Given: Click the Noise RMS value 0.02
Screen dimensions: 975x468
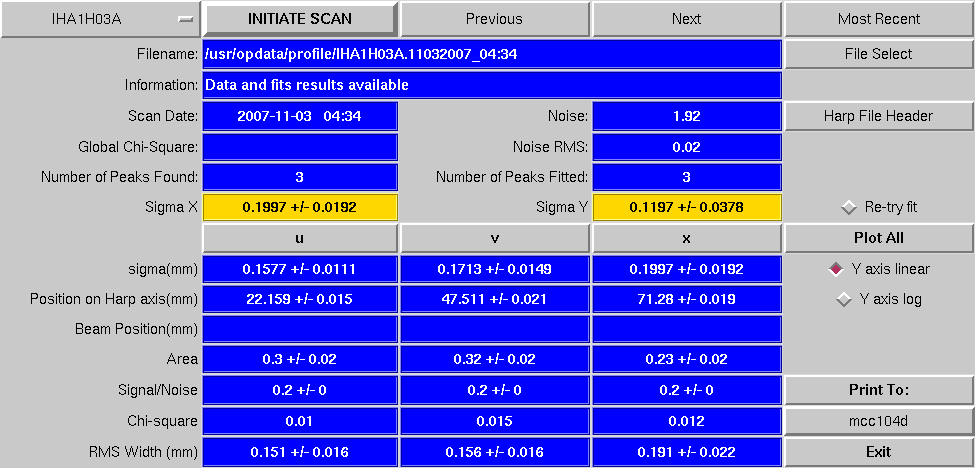Looking at the screenshot, I should (686, 147).
